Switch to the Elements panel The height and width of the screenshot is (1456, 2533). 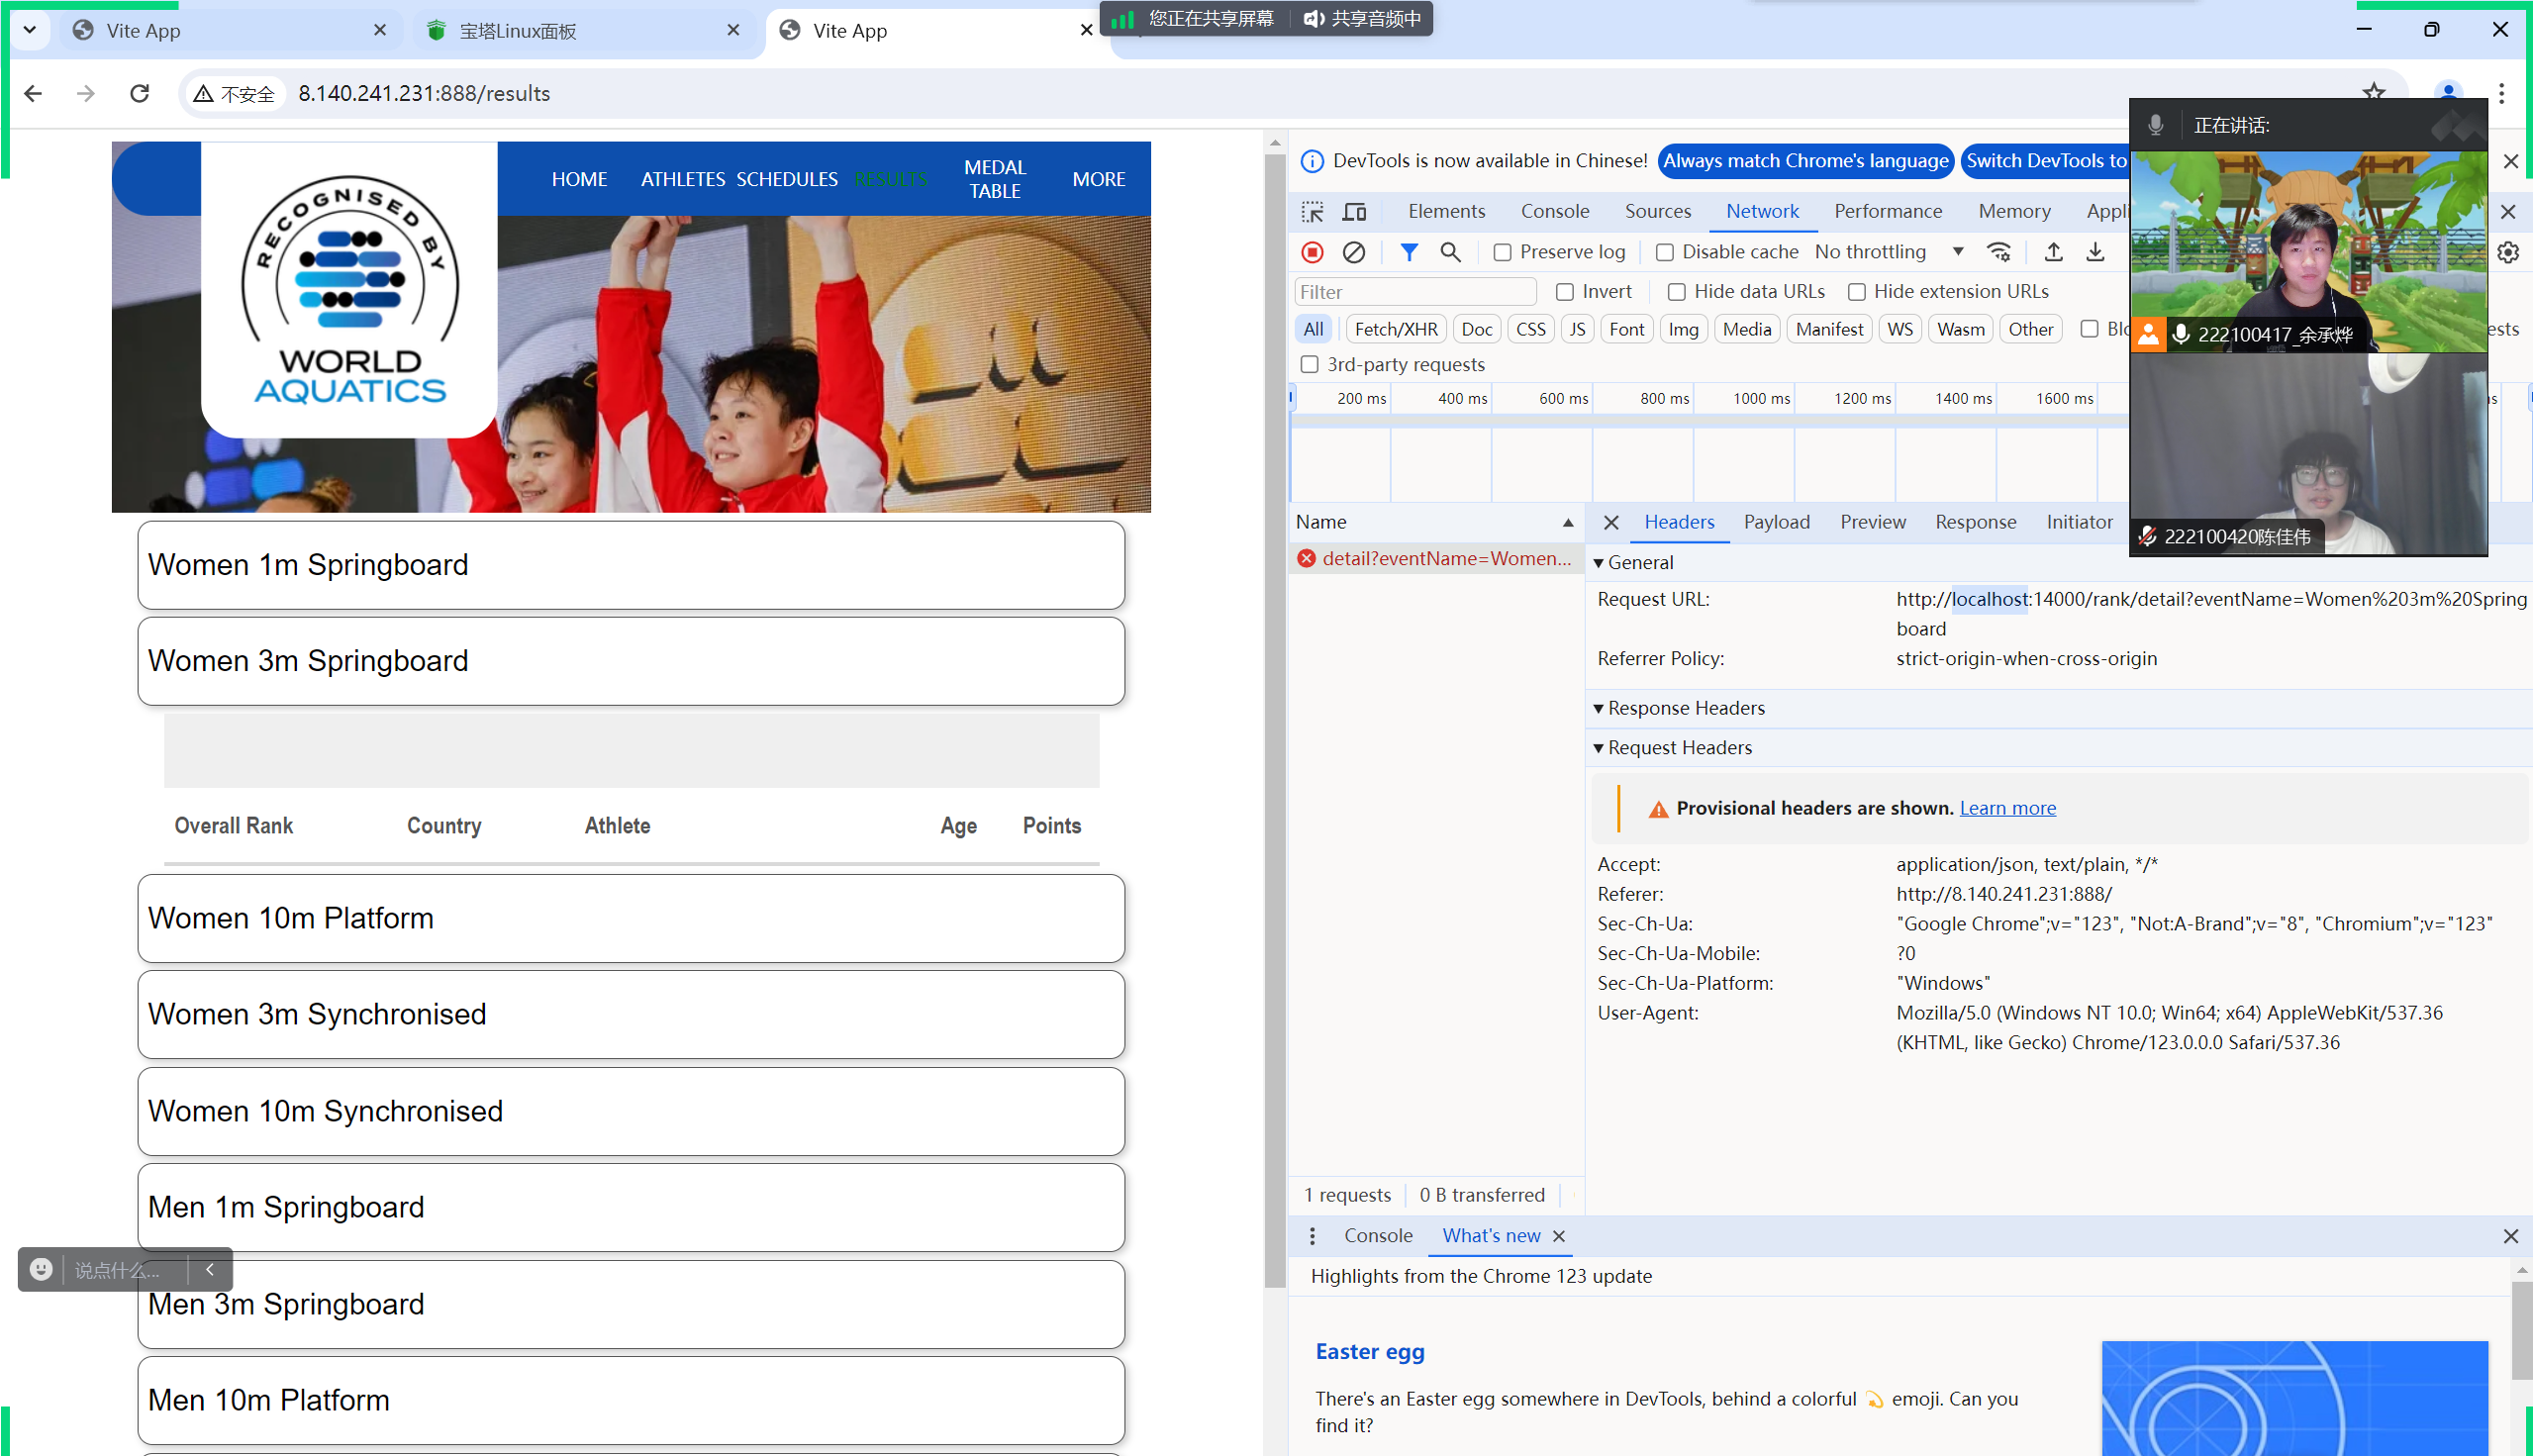coord(1446,211)
